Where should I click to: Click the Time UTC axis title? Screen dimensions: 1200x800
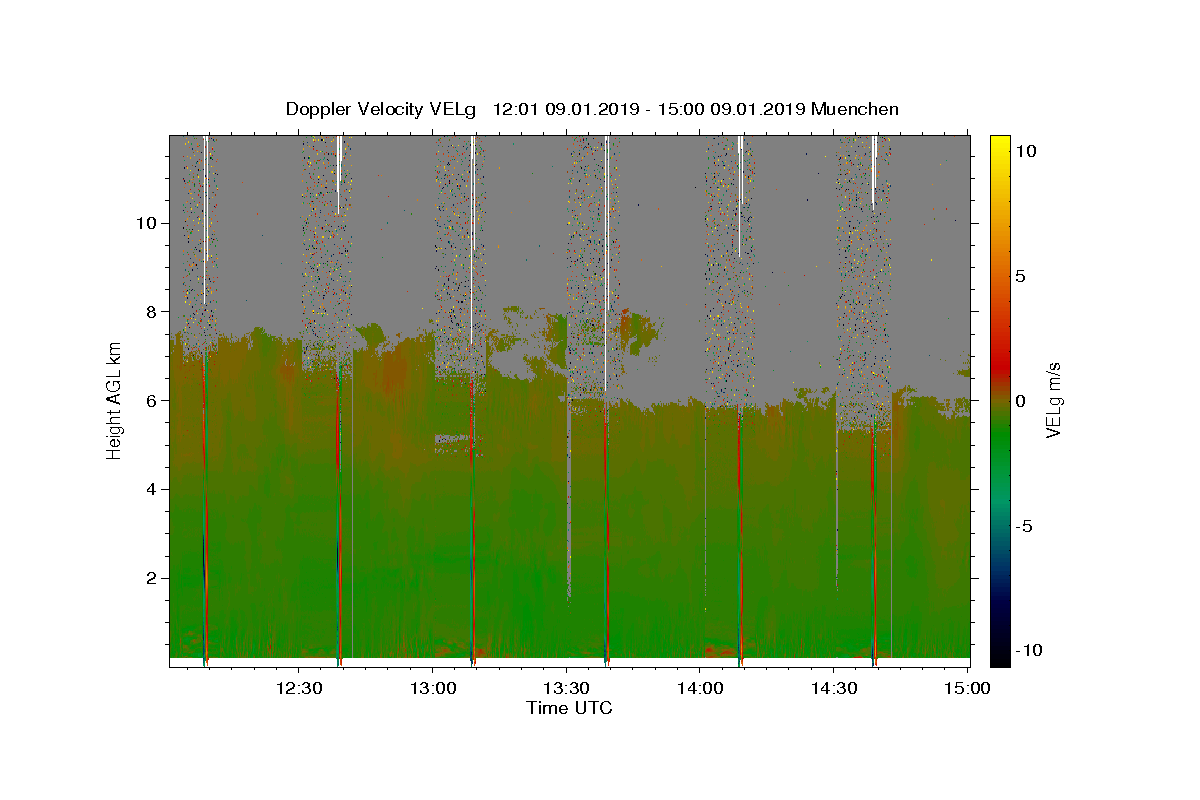pos(569,708)
